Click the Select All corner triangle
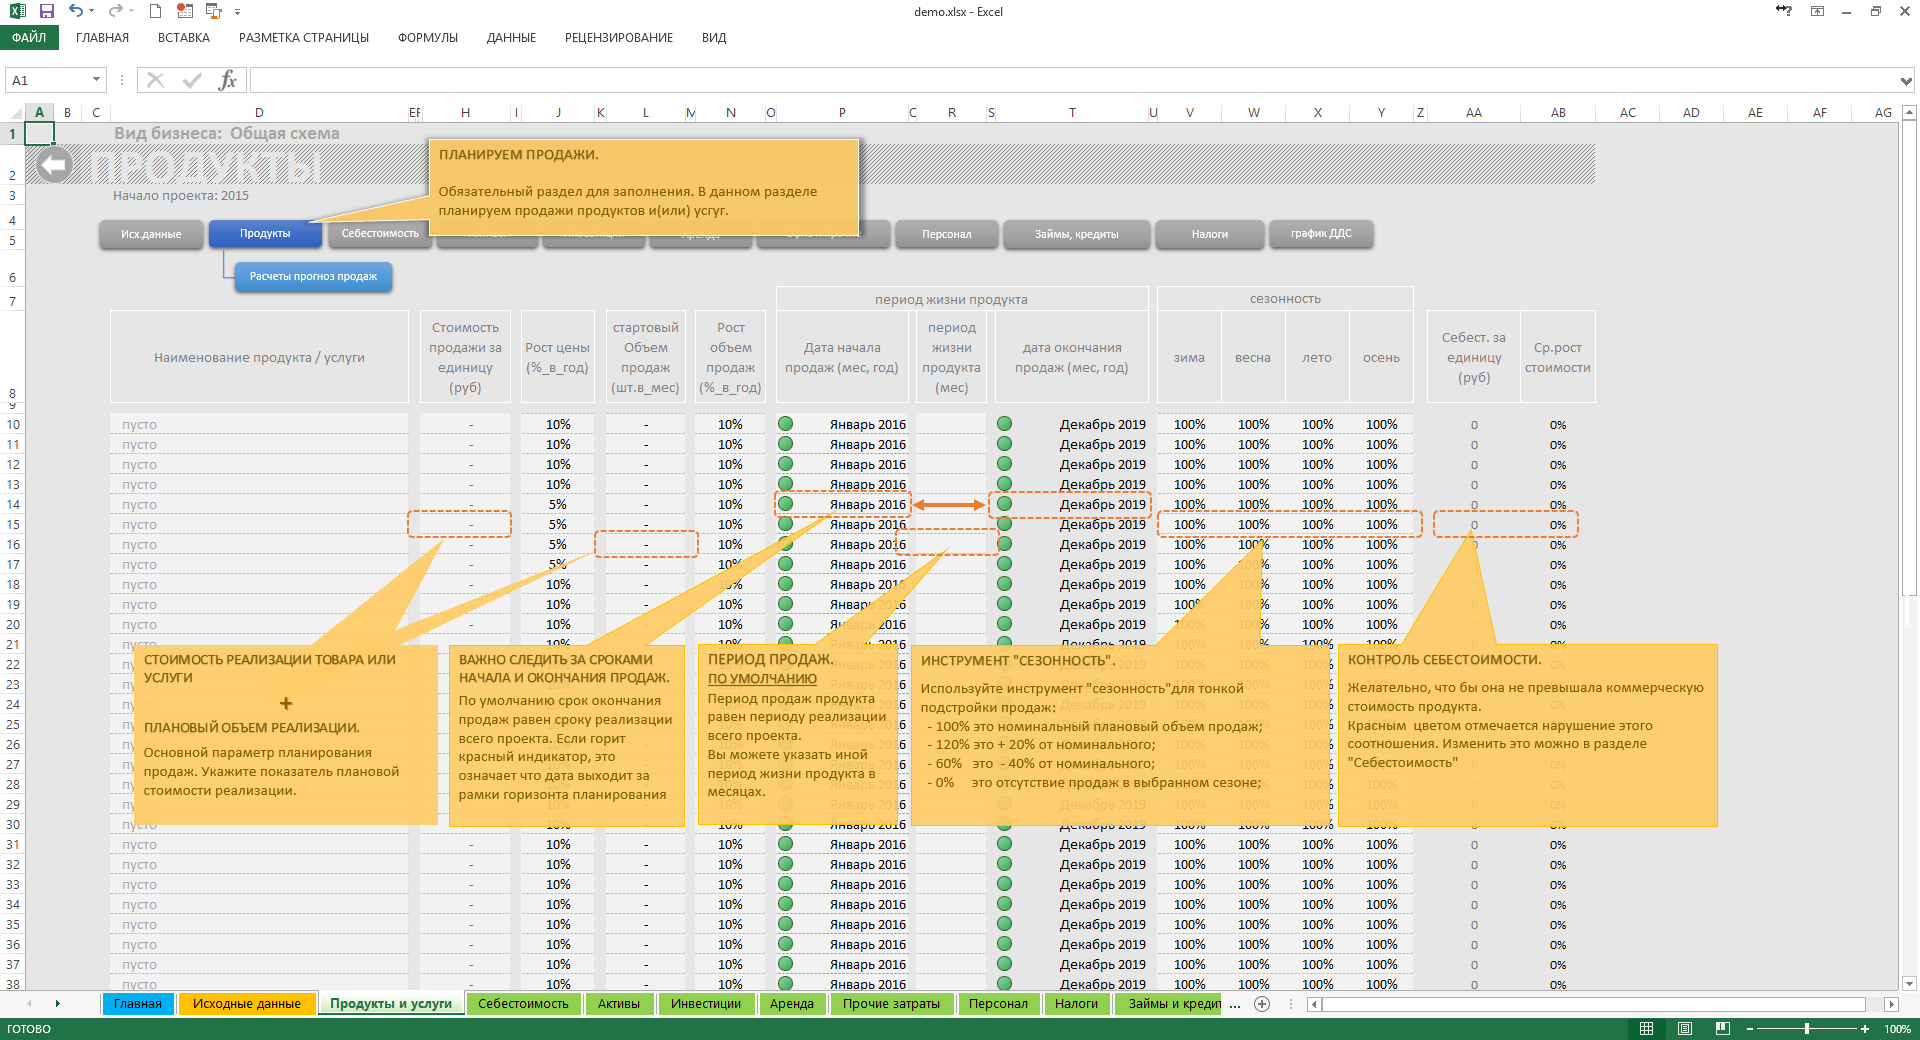Viewport: 1920px width, 1040px height. coord(14,112)
